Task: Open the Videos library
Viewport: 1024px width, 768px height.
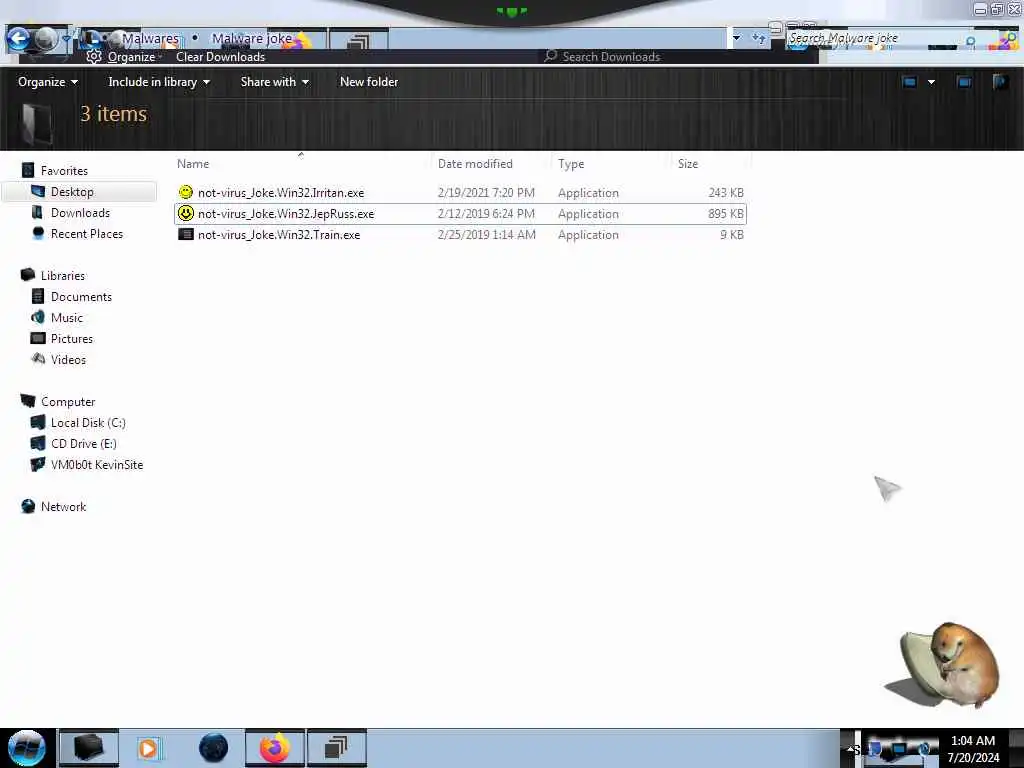Action: coord(68,359)
